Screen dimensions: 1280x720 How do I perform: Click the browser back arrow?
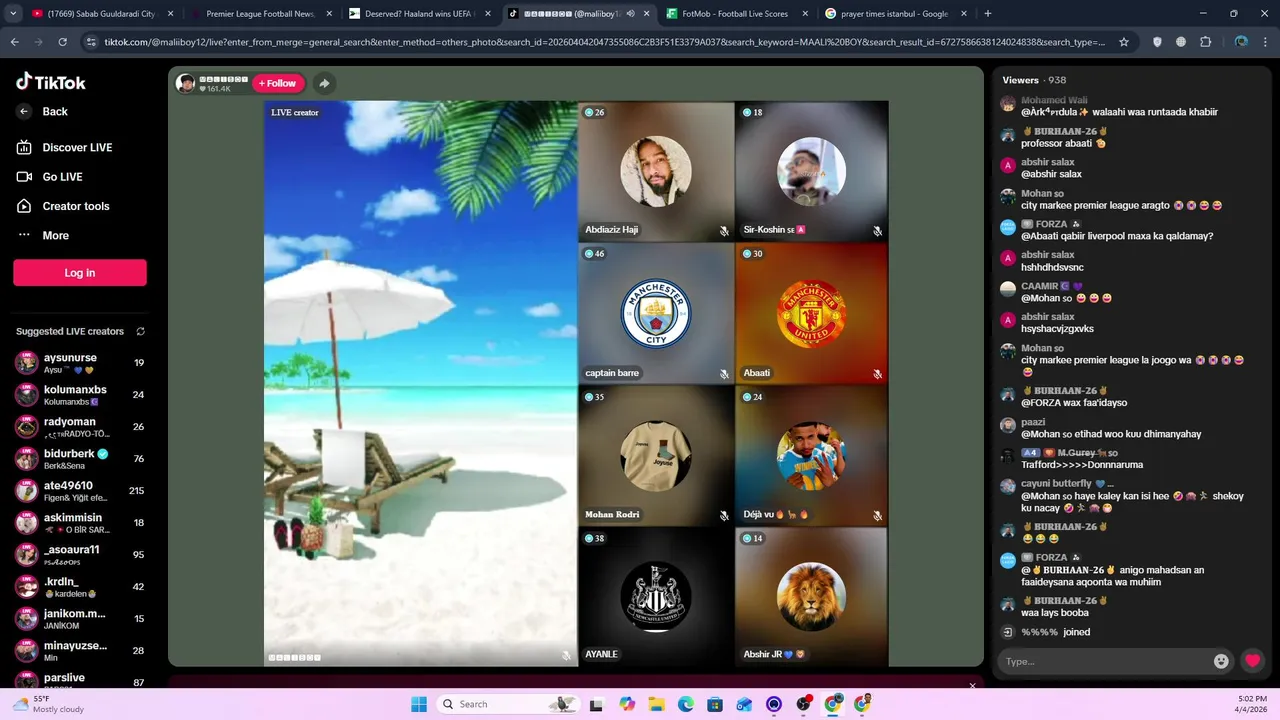(14, 42)
